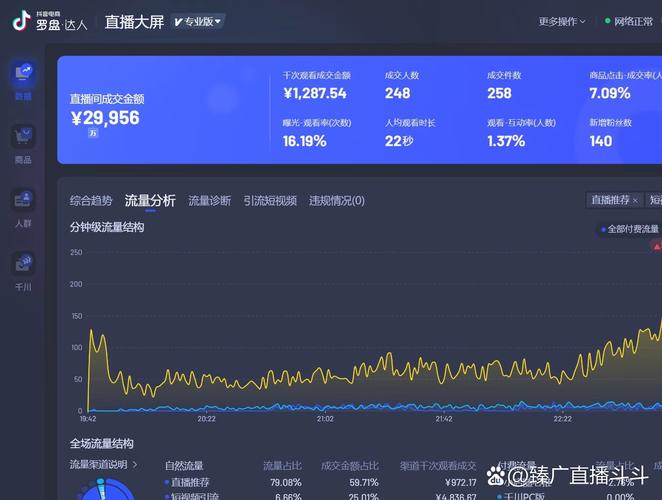Click the 7.09% conversion rate value
This screenshot has height=500, width=662.
pyautogui.click(x=610, y=93)
